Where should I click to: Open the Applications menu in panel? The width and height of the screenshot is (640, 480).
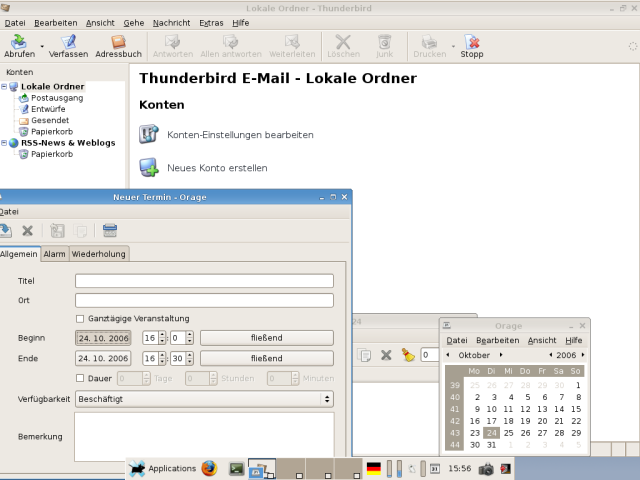[162, 469]
